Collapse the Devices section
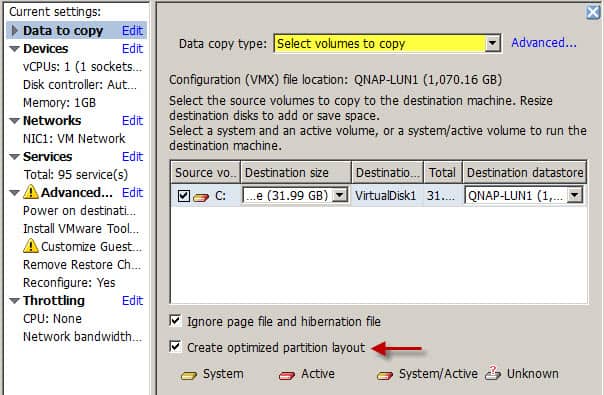Image resolution: width=604 pixels, height=395 pixels. [15, 49]
